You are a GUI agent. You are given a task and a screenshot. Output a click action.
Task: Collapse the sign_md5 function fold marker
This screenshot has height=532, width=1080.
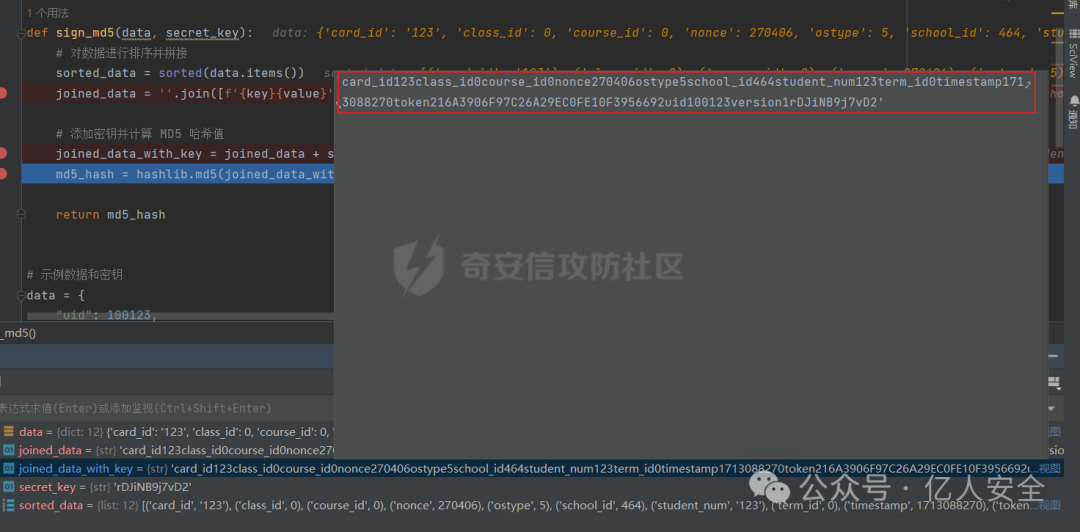point(20,33)
